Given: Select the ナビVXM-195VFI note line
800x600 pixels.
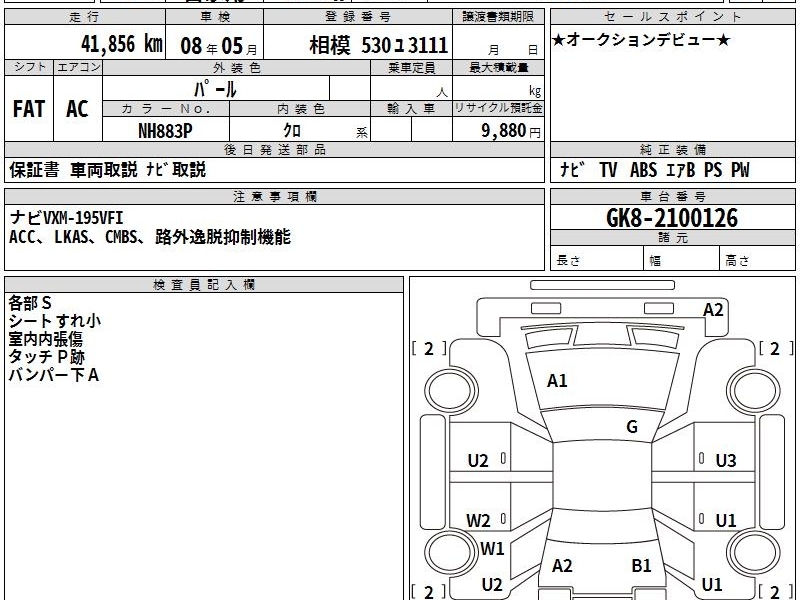Looking at the screenshot, I should 66,218.
